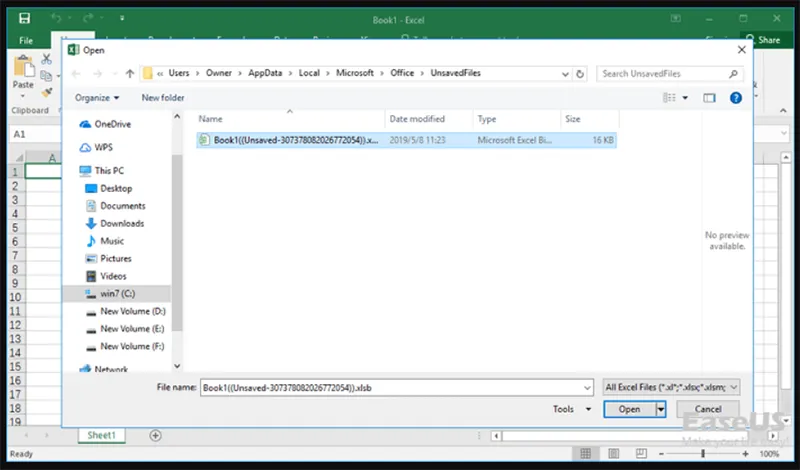Click the Undo arrow in Excel title bar
The width and height of the screenshot is (800, 470).
pyautogui.click(x=56, y=18)
